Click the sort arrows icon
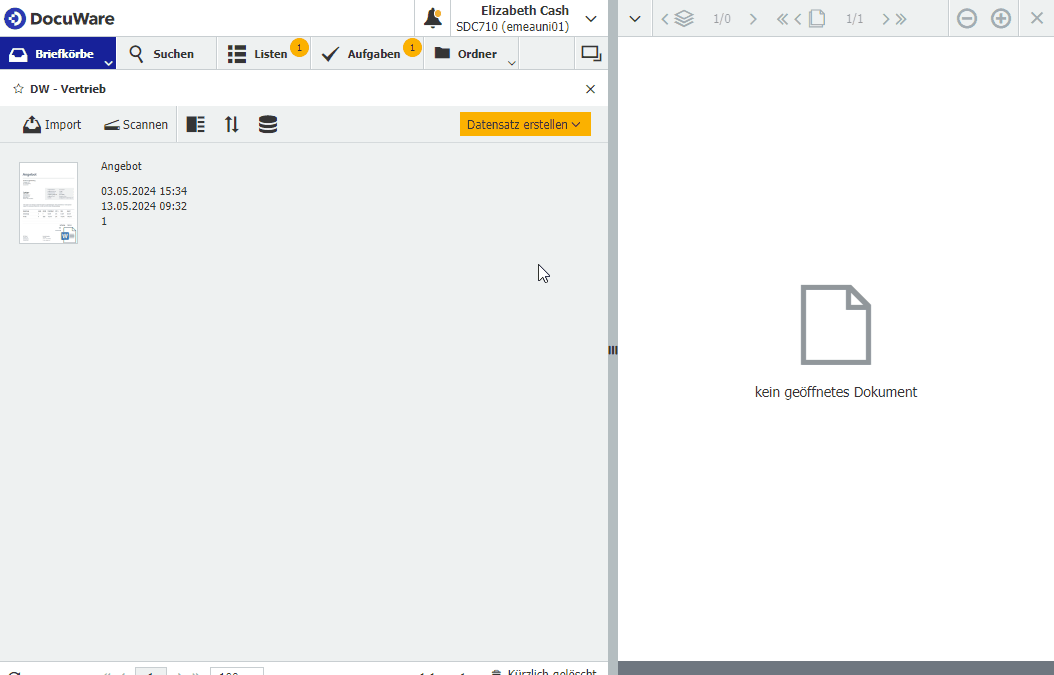This screenshot has width=1054, height=675. click(232, 125)
